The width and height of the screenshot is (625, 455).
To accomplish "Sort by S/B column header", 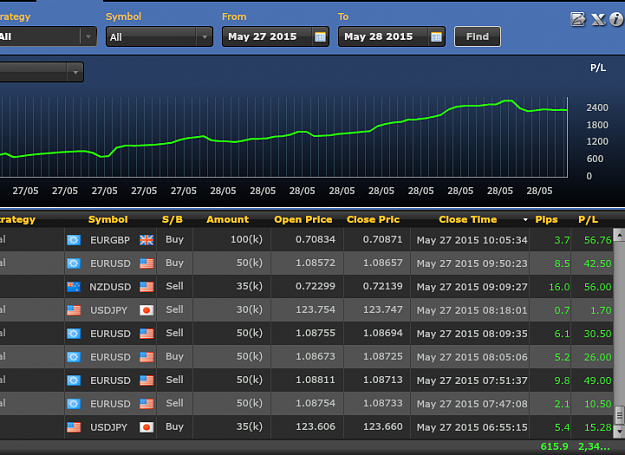I will [x=172, y=220].
